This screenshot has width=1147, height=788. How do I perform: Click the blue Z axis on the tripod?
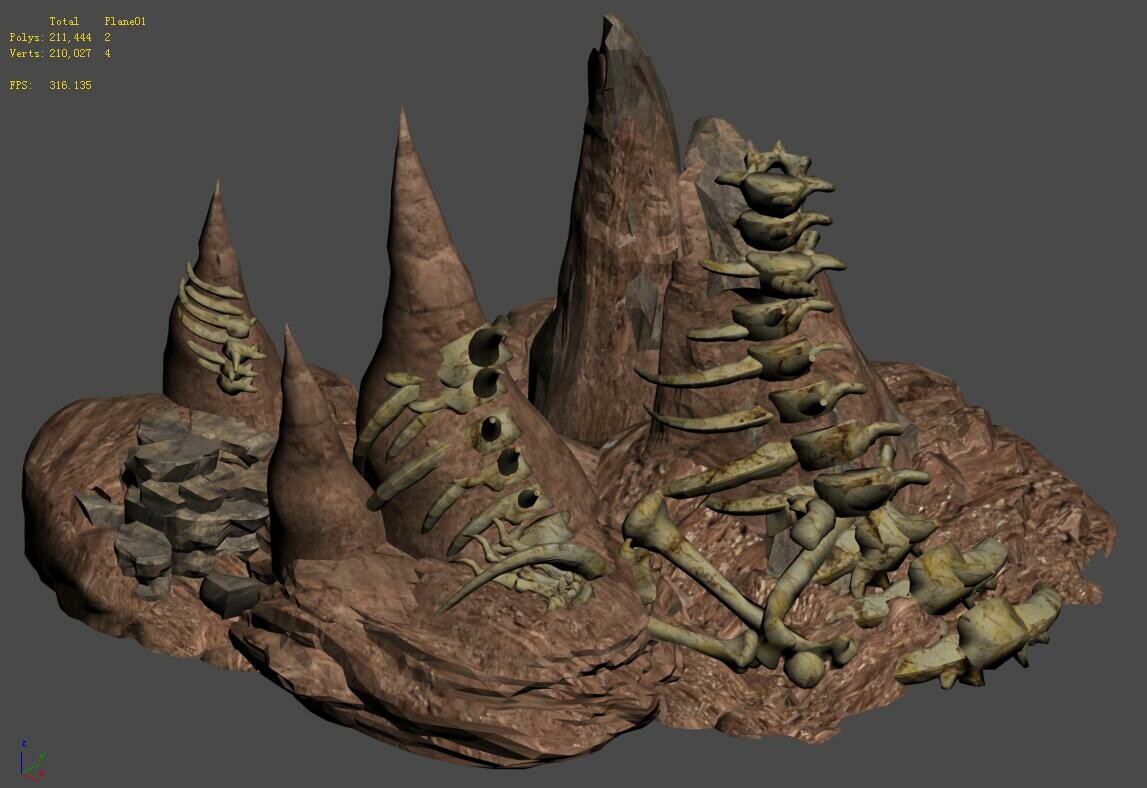coord(21,762)
